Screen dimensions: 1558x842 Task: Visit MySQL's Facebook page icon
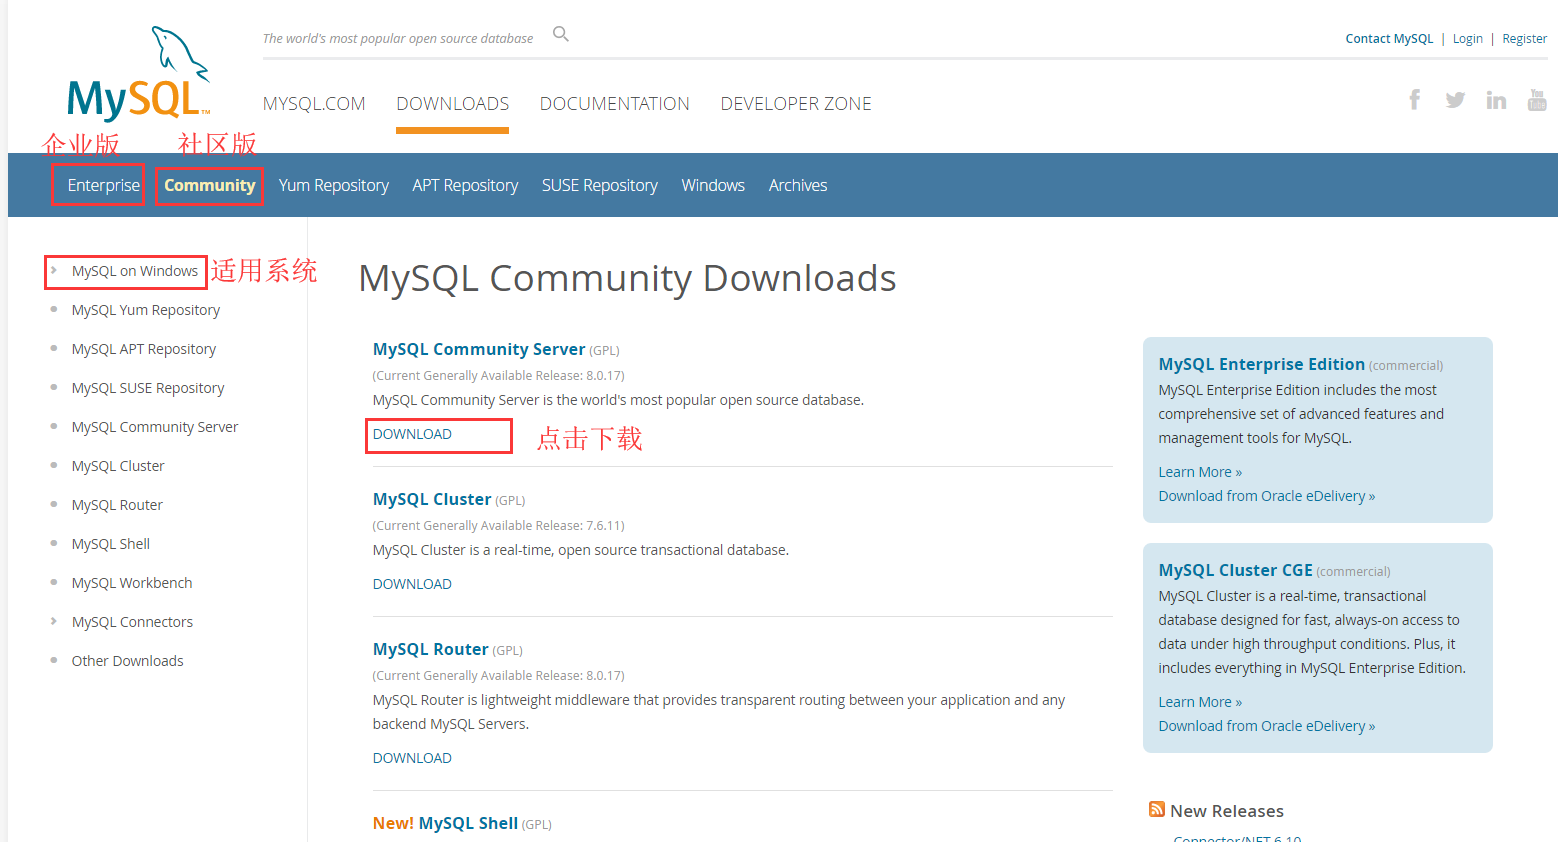click(1414, 99)
